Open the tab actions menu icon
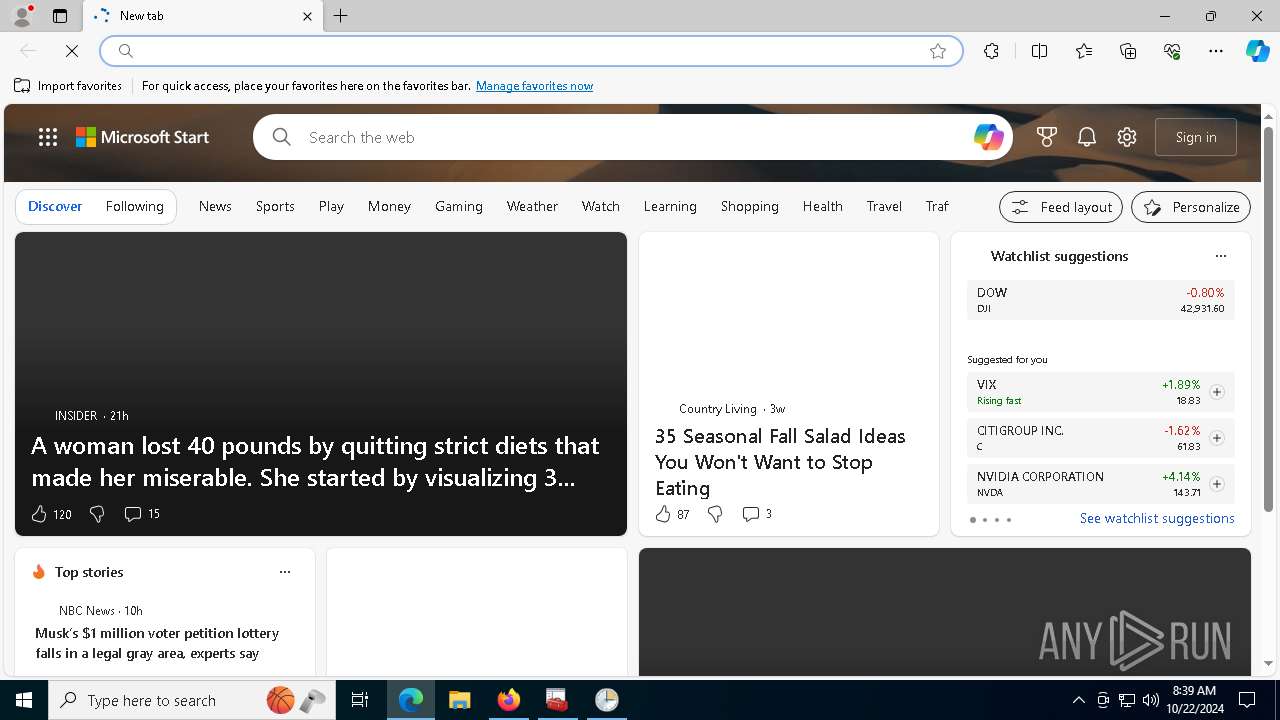This screenshot has width=1280, height=720. tap(60, 16)
